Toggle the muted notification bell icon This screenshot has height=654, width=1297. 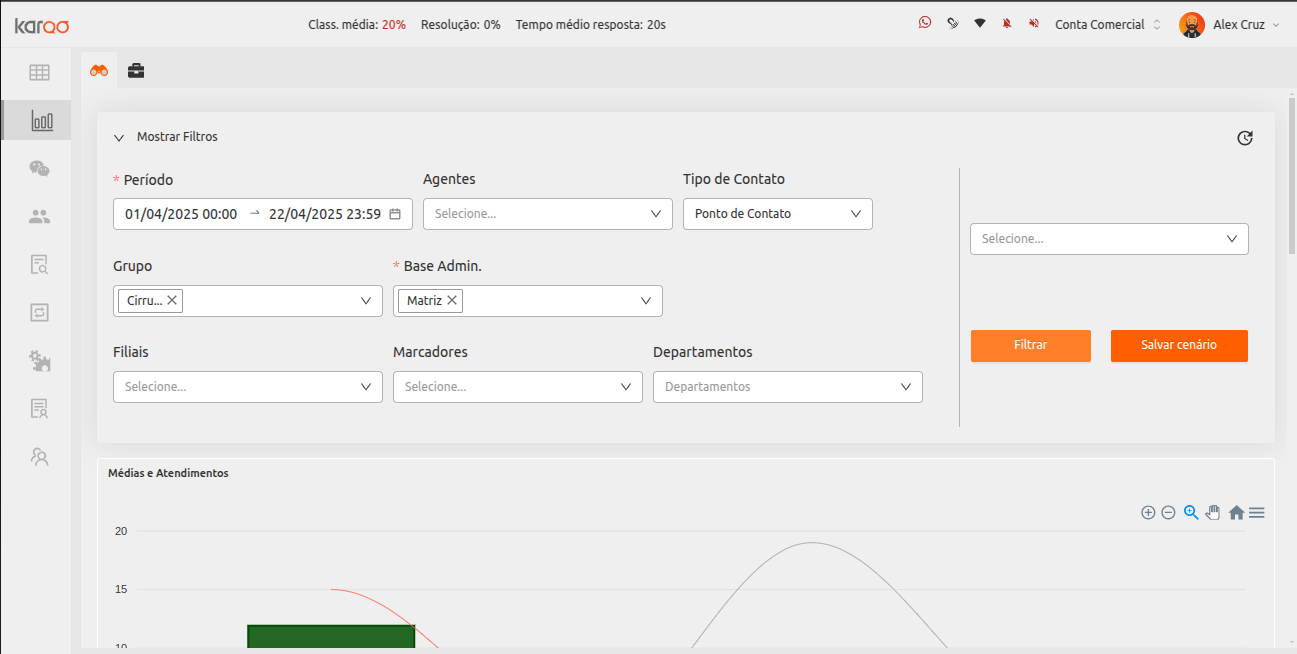click(1007, 23)
